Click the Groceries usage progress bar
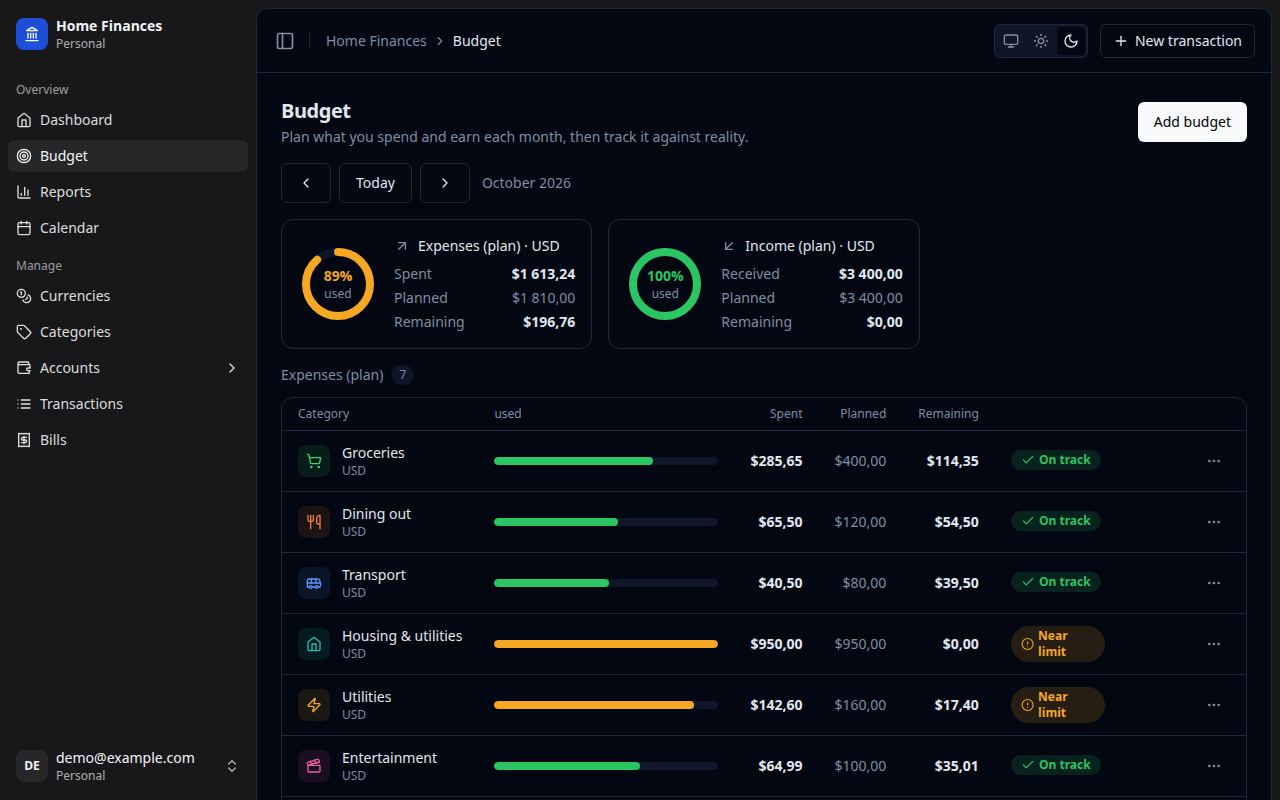The height and width of the screenshot is (800, 1280). 606,461
